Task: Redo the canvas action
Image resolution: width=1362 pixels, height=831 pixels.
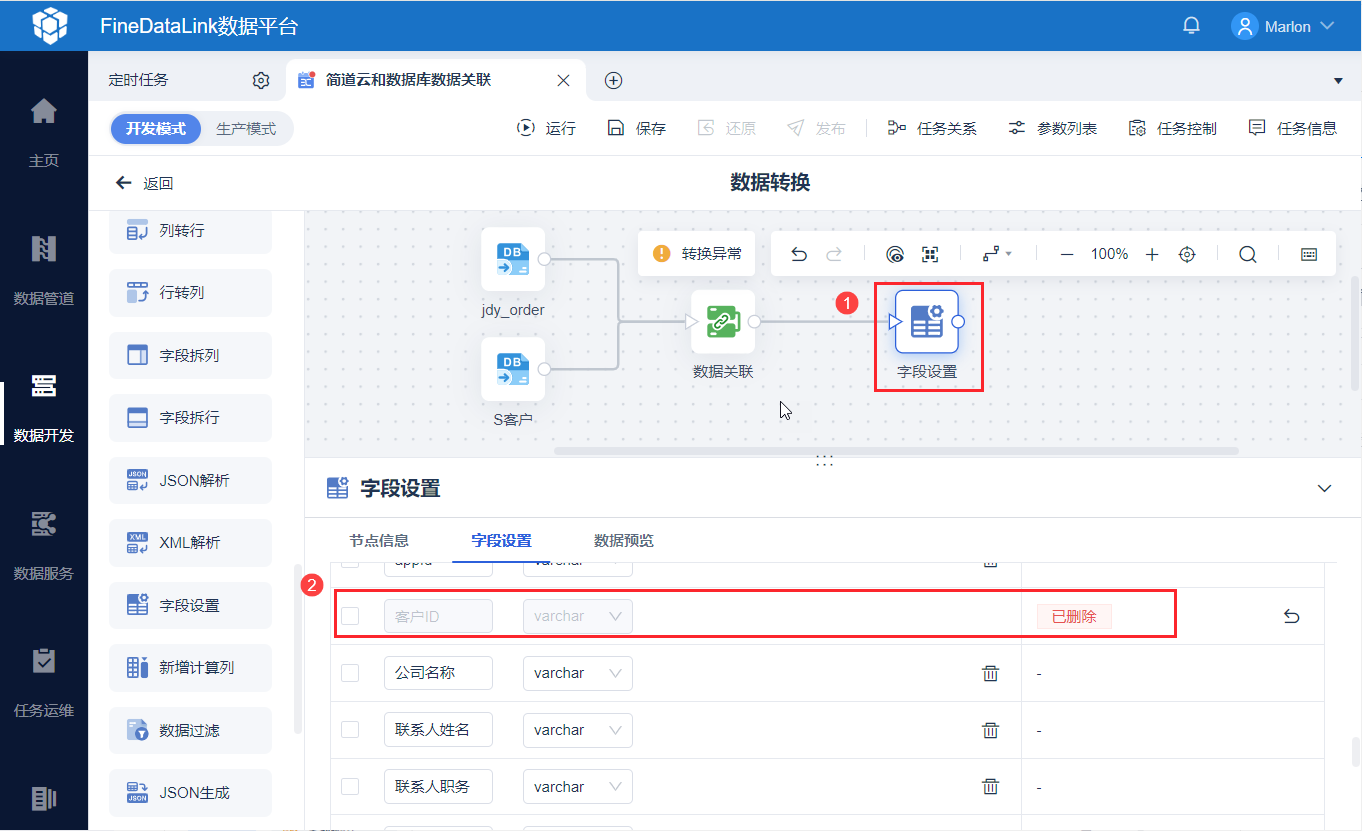Action: pyautogui.click(x=834, y=254)
